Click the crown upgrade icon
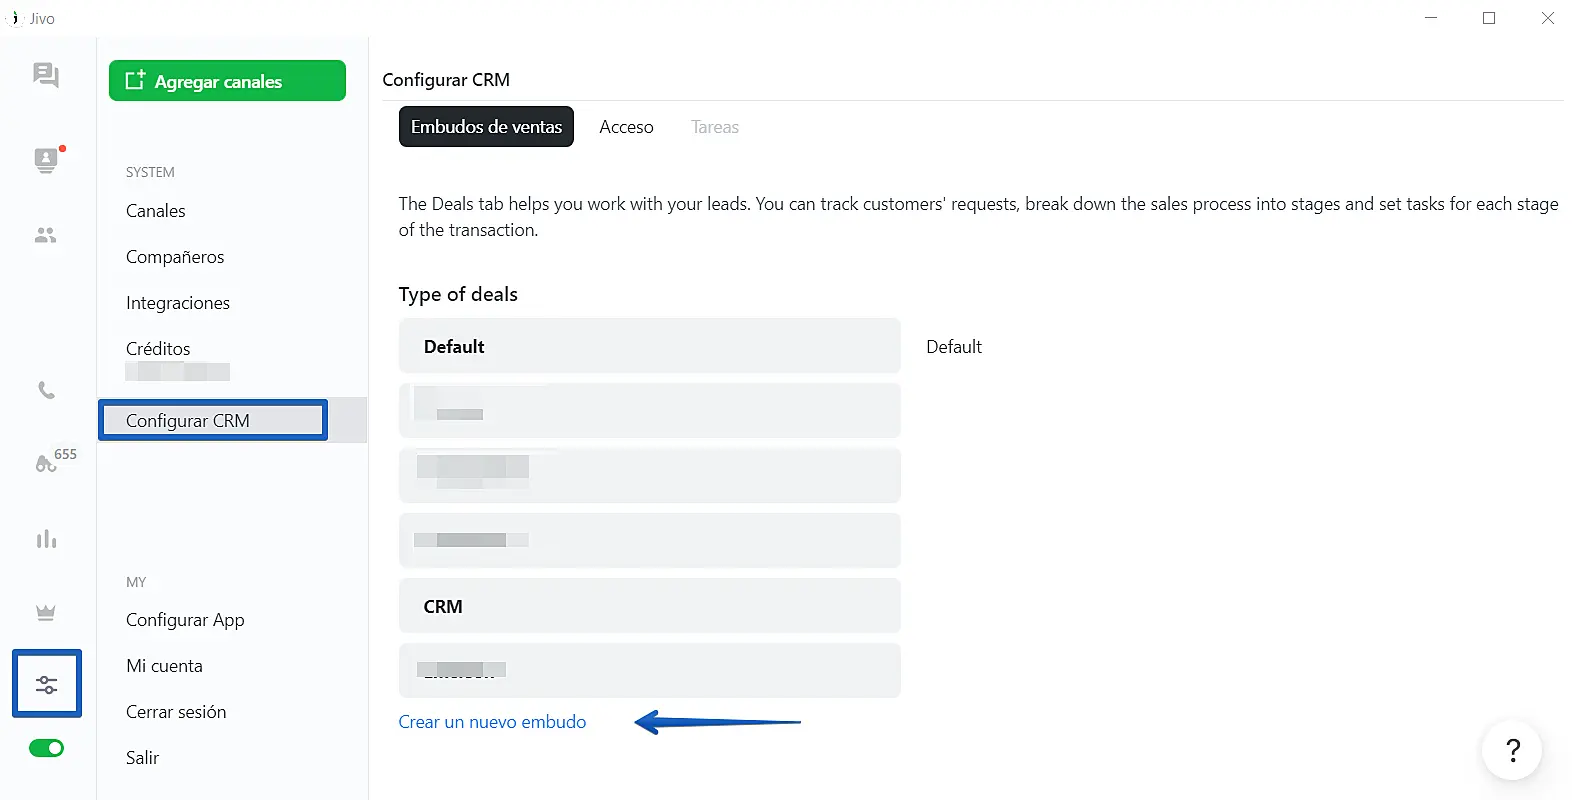The height and width of the screenshot is (800, 1576). 46,613
